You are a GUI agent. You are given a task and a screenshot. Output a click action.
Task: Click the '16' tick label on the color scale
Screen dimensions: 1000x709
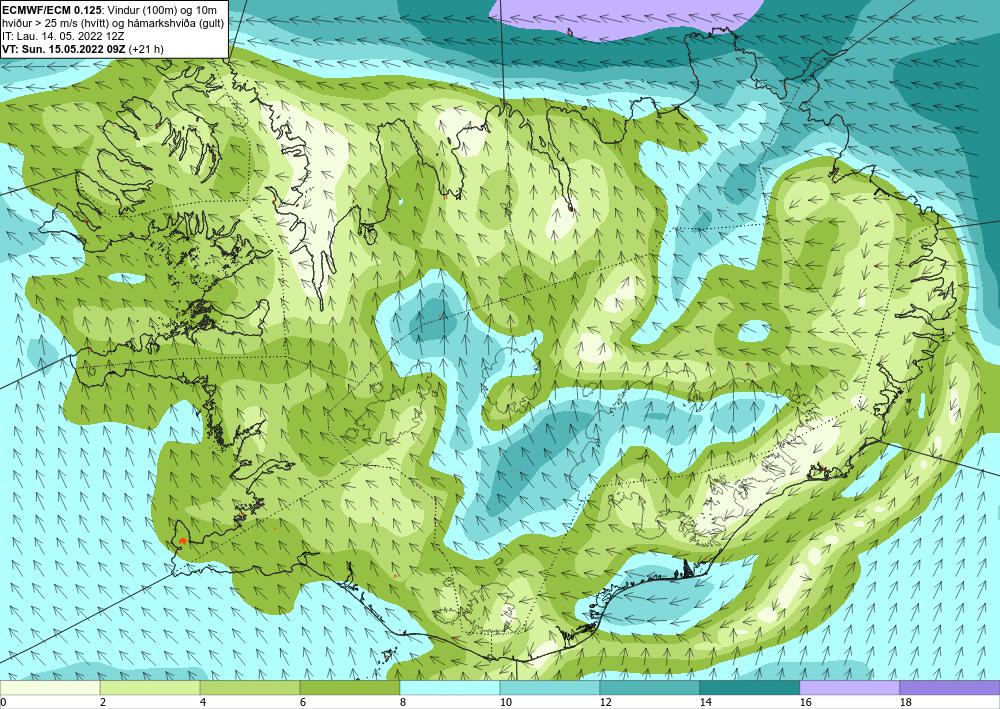coord(805,703)
